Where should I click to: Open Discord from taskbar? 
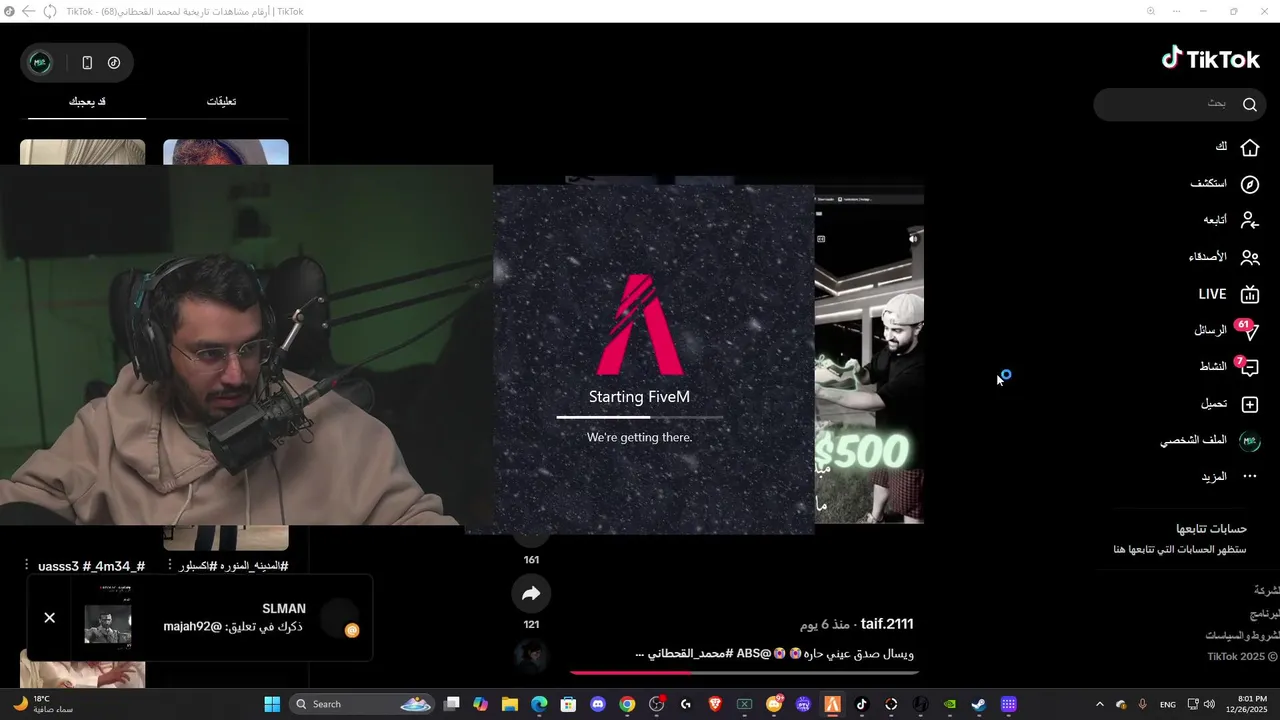point(598,704)
